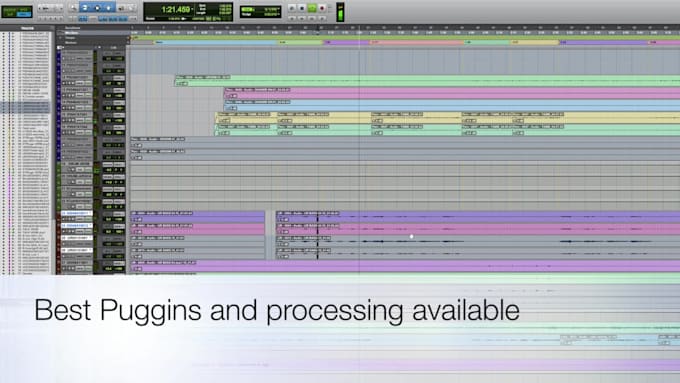Image resolution: width=680 pixels, height=383 pixels.
Task: Click zoom preset button 1
Action: coord(40,18)
